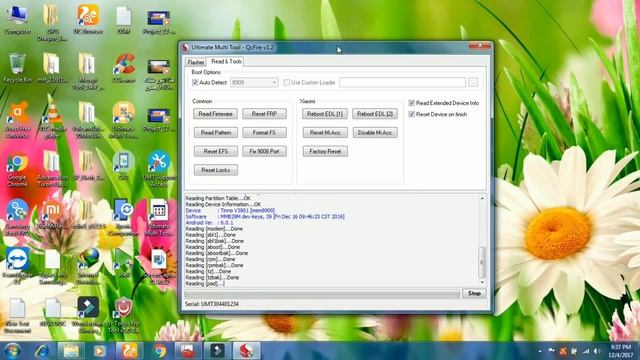
Task: Click the Format FS button
Action: (264, 133)
